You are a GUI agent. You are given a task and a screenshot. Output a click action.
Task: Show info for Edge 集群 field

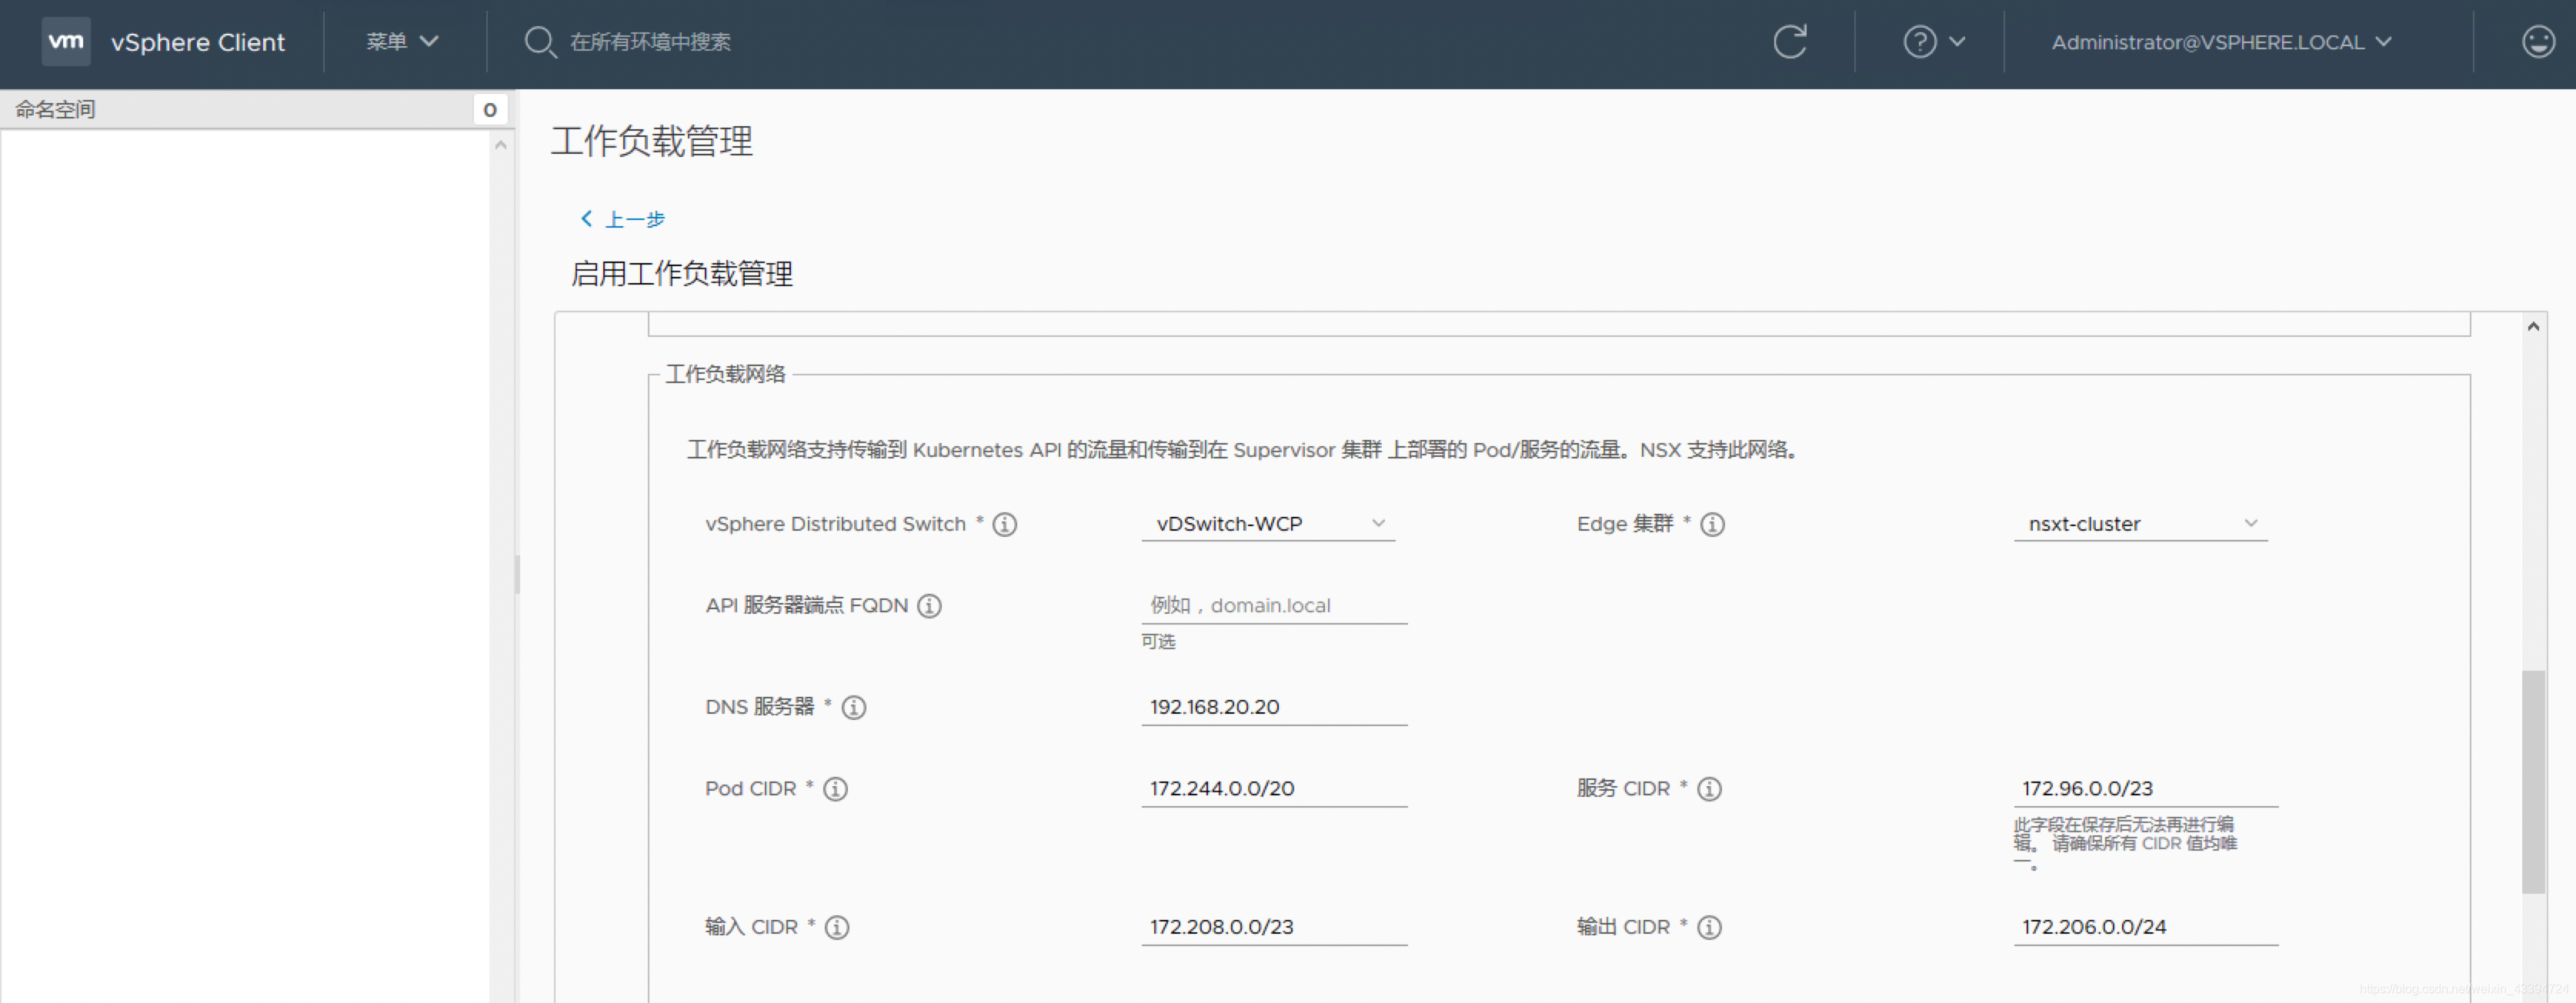(x=1712, y=524)
